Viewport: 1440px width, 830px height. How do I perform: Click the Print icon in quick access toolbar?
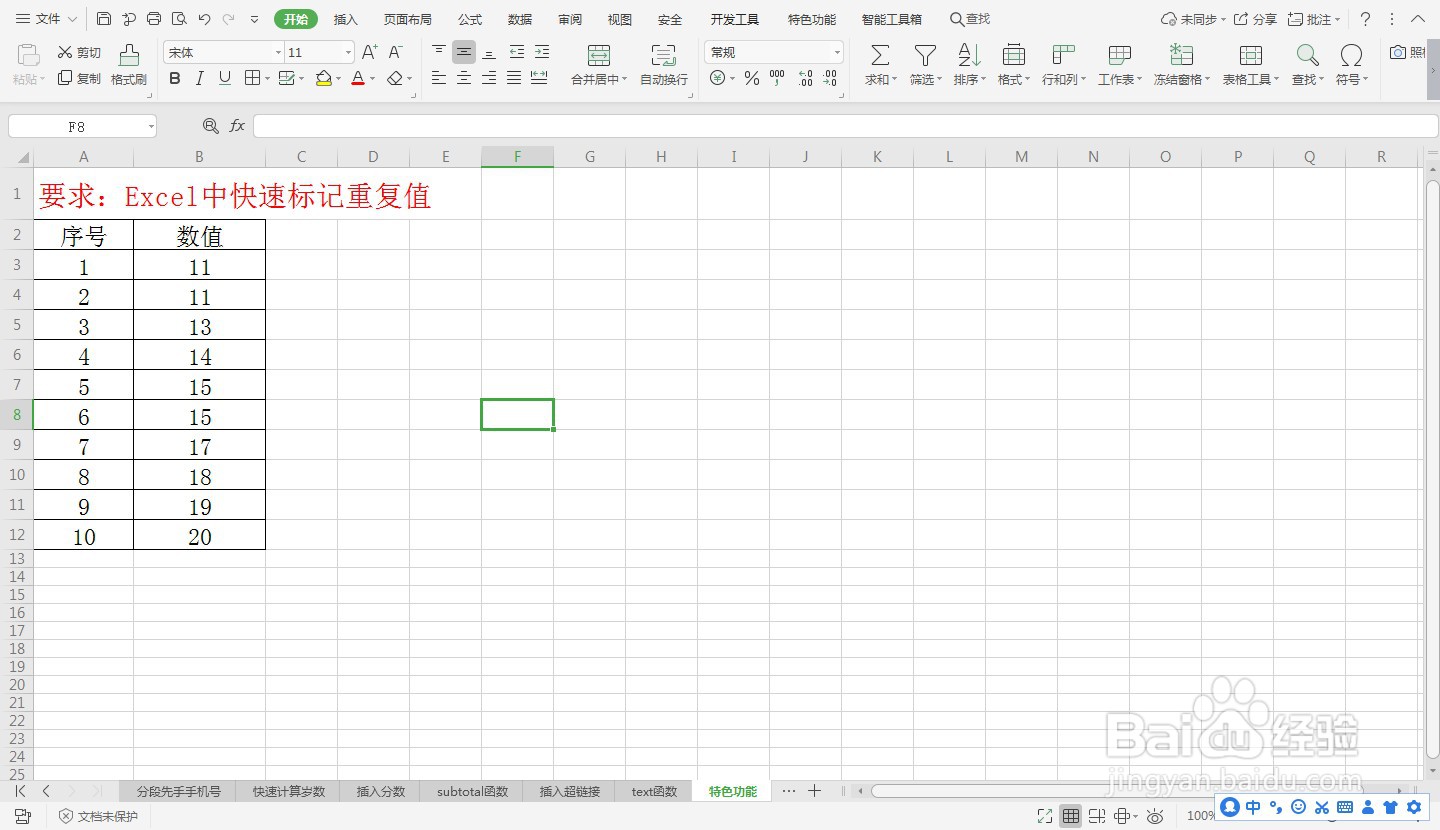tap(154, 19)
